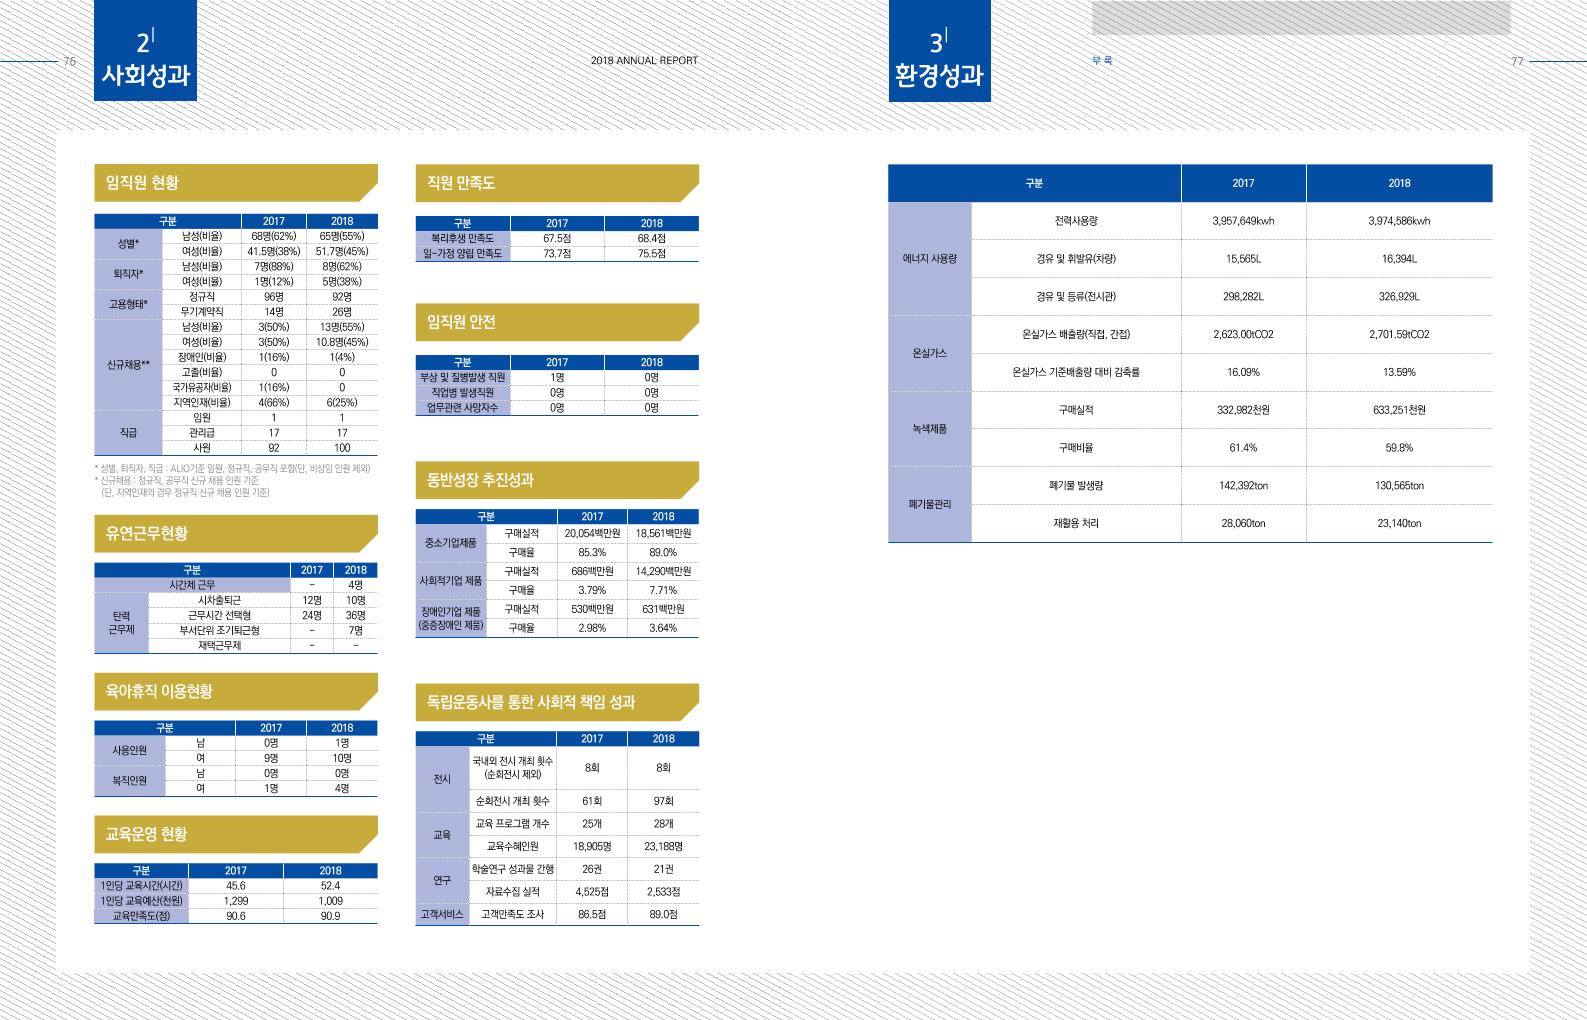The image size is (1587, 1020).
Task: Click the '사회적기업 제품' row label
Action: 451,581
